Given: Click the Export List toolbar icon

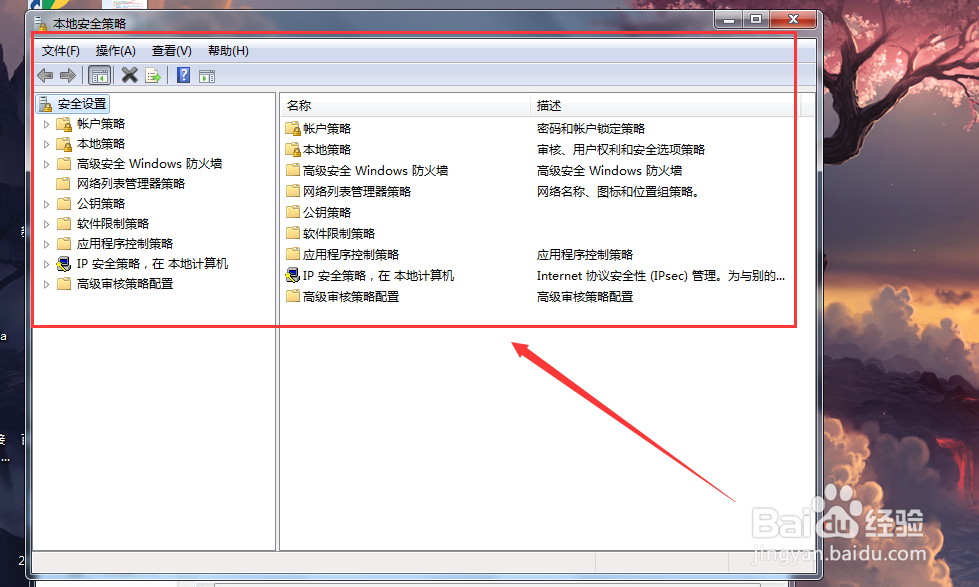Looking at the screenshot, I should click(153, 76).
